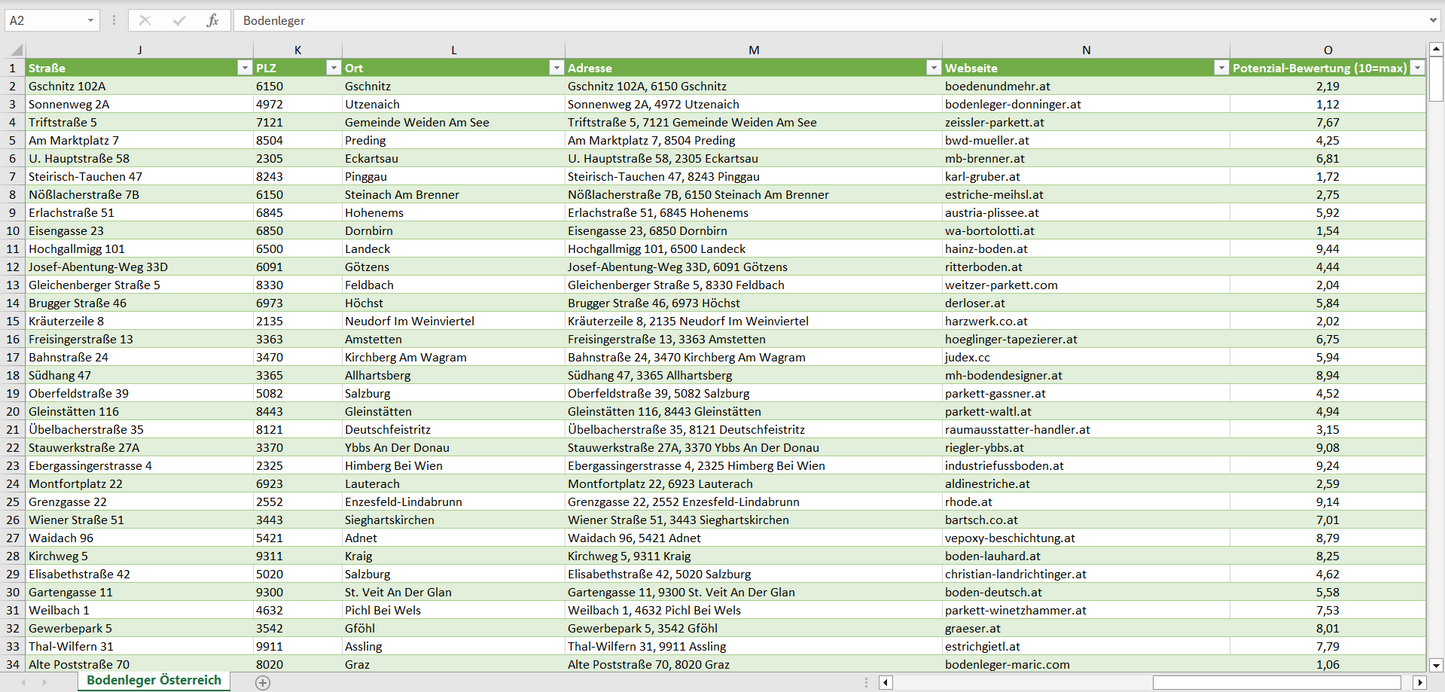The image size is (1445, 692).
Task: Click the Cancel X icon in formula bar
Action: point(145,20)
